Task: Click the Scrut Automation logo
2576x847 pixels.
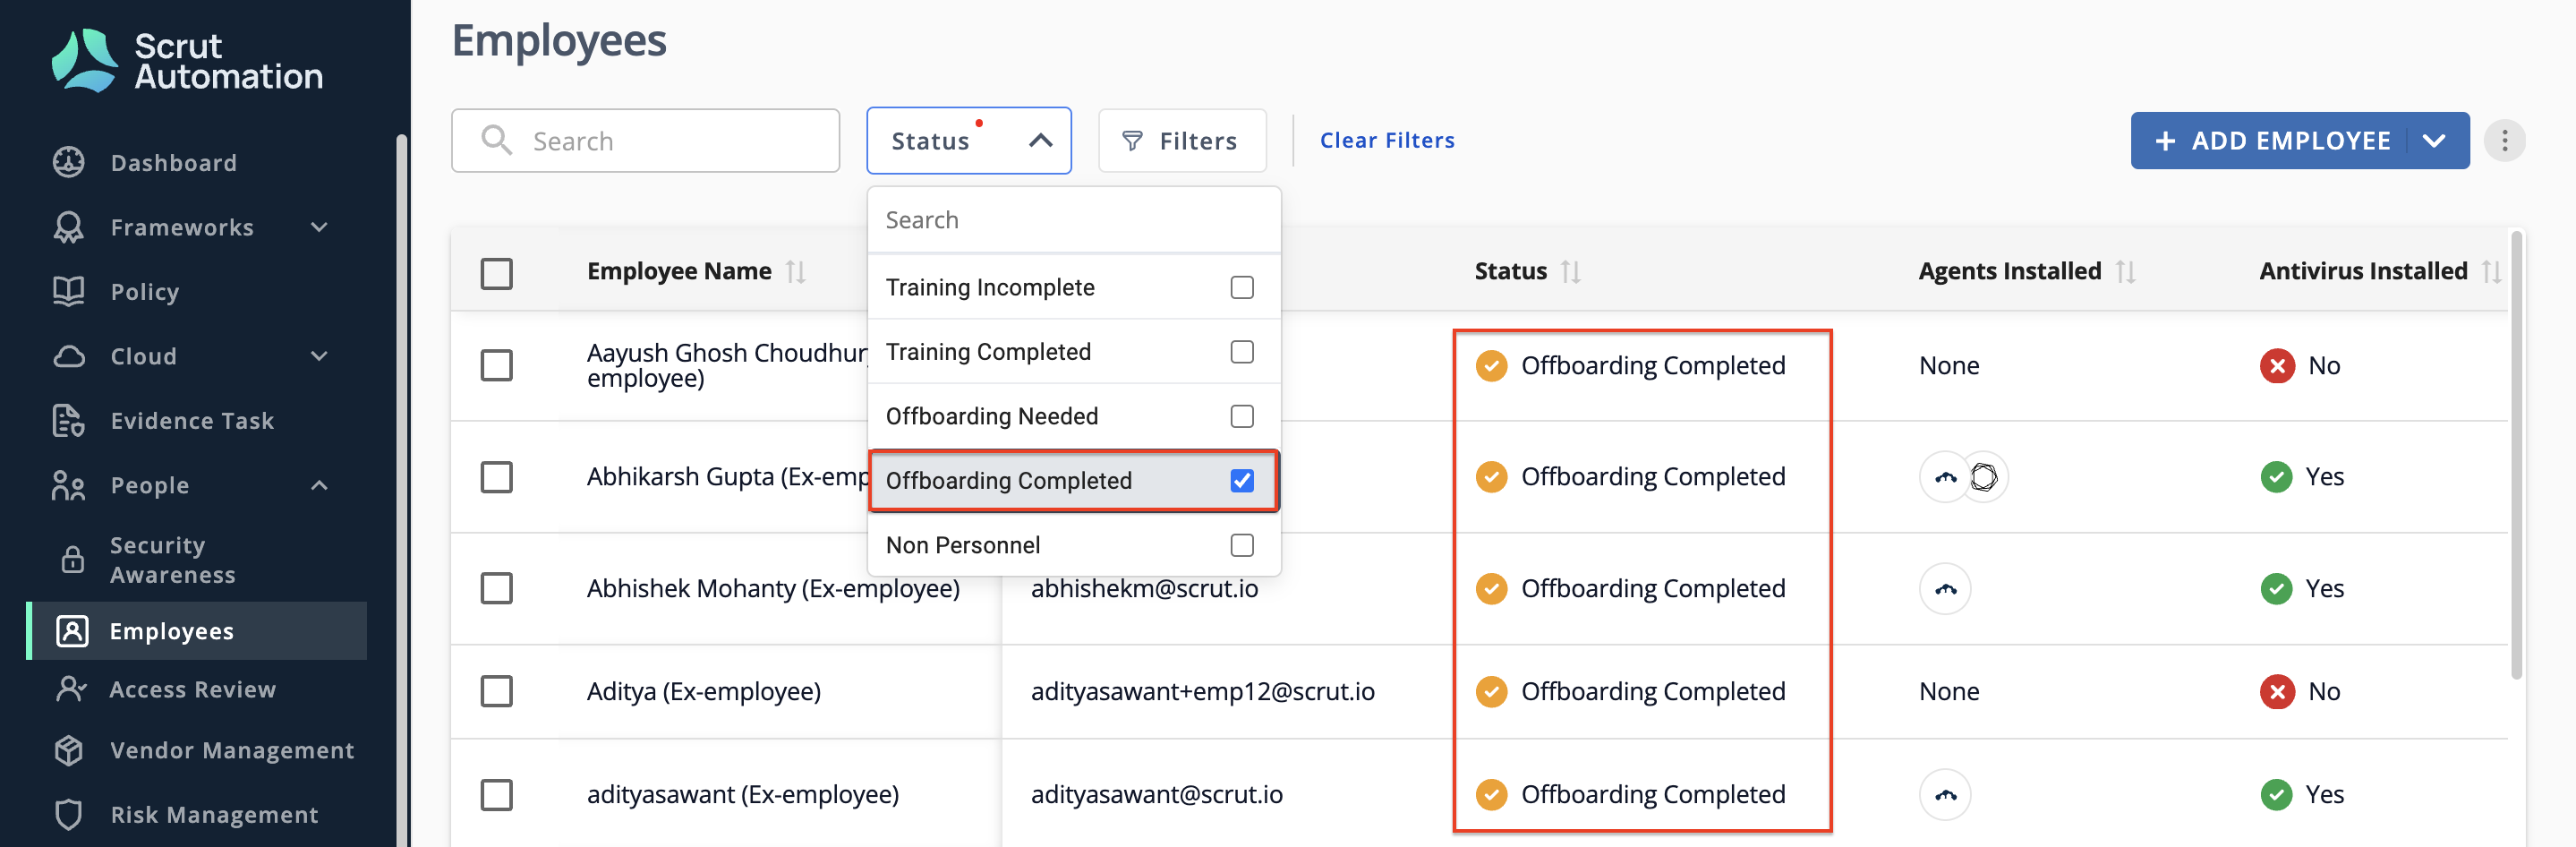Action: point(187,60)
